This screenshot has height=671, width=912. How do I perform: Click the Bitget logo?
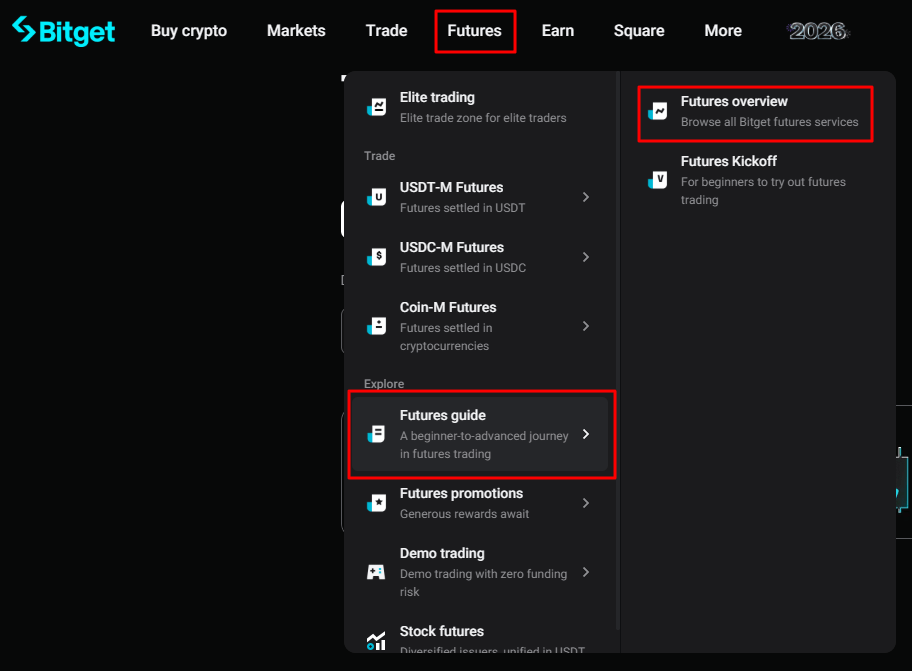point(63,31)
